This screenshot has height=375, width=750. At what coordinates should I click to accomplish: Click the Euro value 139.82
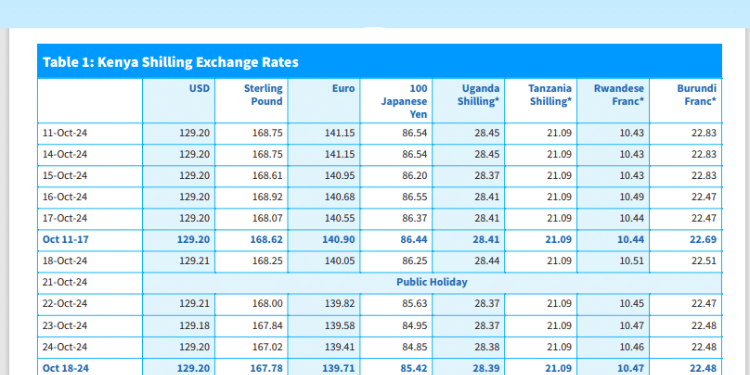[x=340, y=304]
